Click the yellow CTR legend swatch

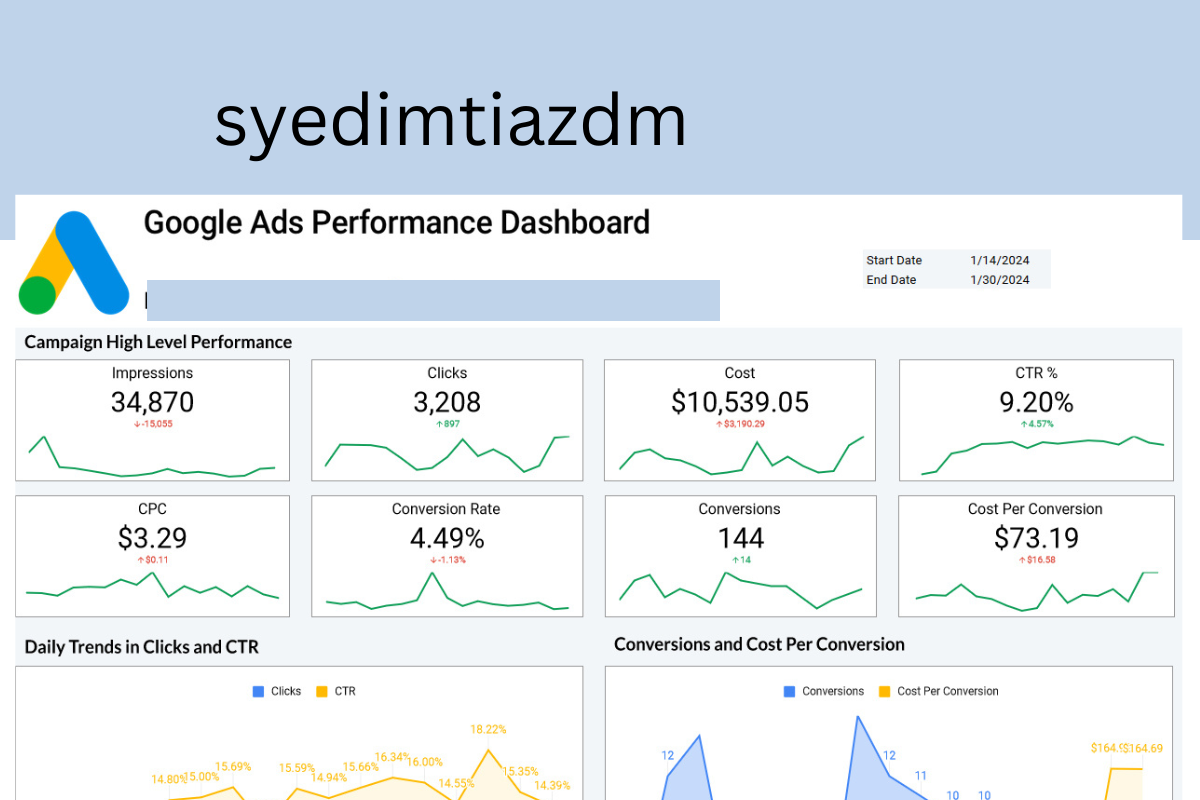coord(322,691)
